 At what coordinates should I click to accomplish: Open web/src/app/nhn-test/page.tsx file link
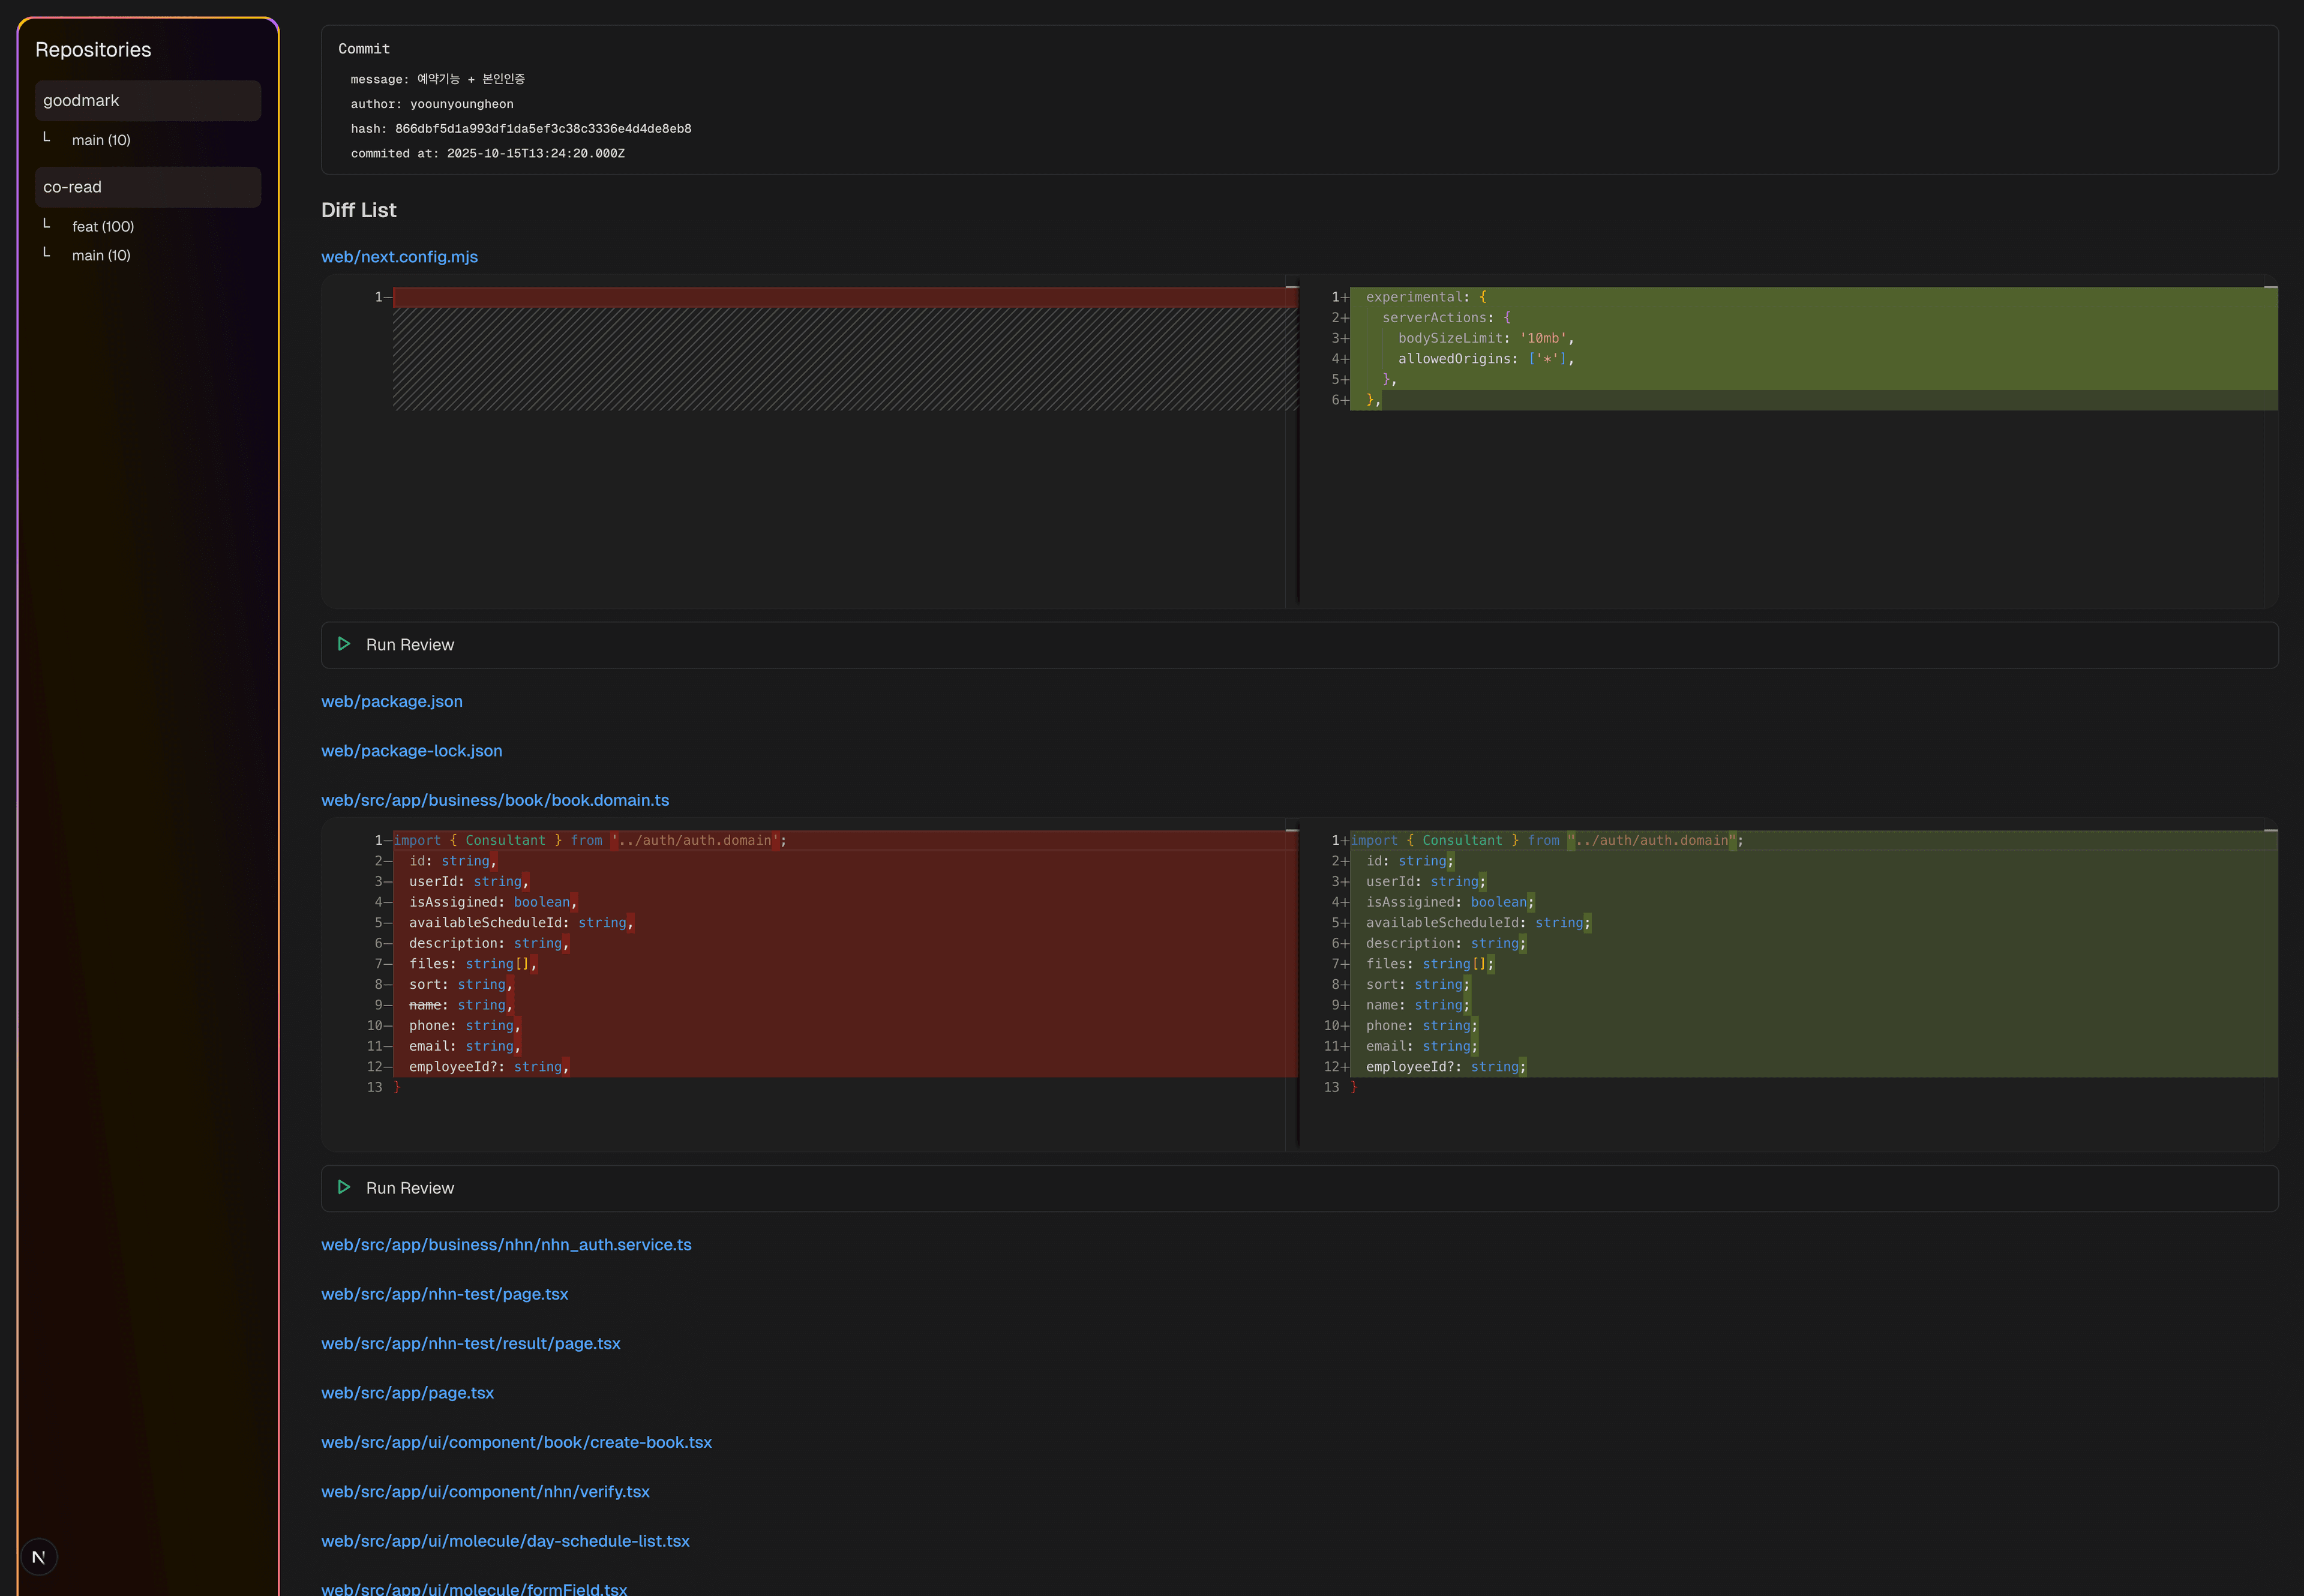[444, 1294]
